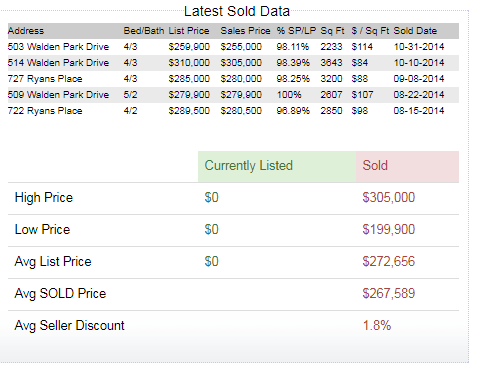Click the $280,000 sales price cell

point(241,79)
